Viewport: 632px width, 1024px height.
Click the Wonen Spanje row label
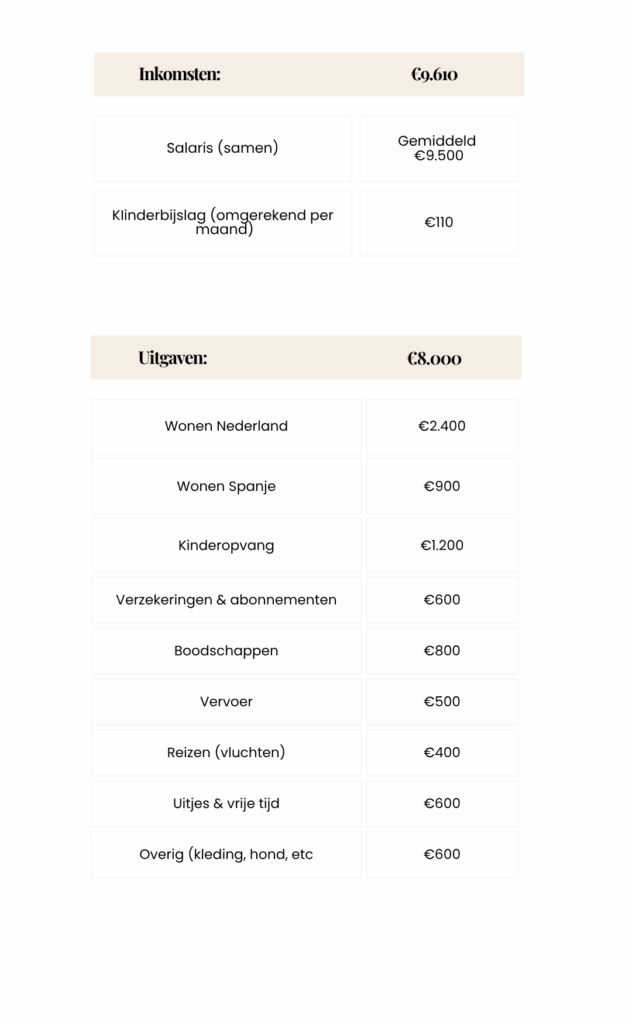pyautogui.click(x=226, y=487)
